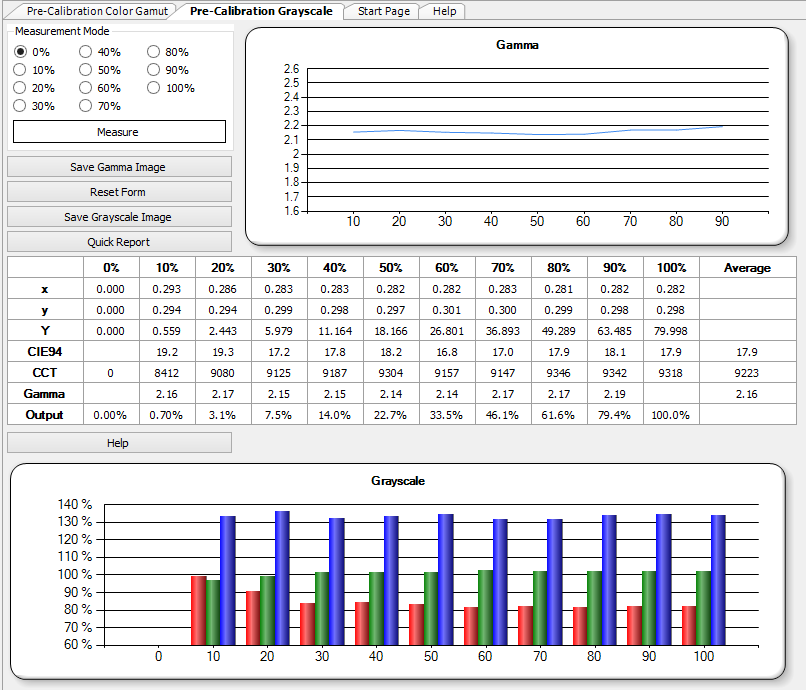Image resolution: width=806 pixels, height=690 pixels.
Task: Click the 50% column header in table
Action: coord(391,268)
